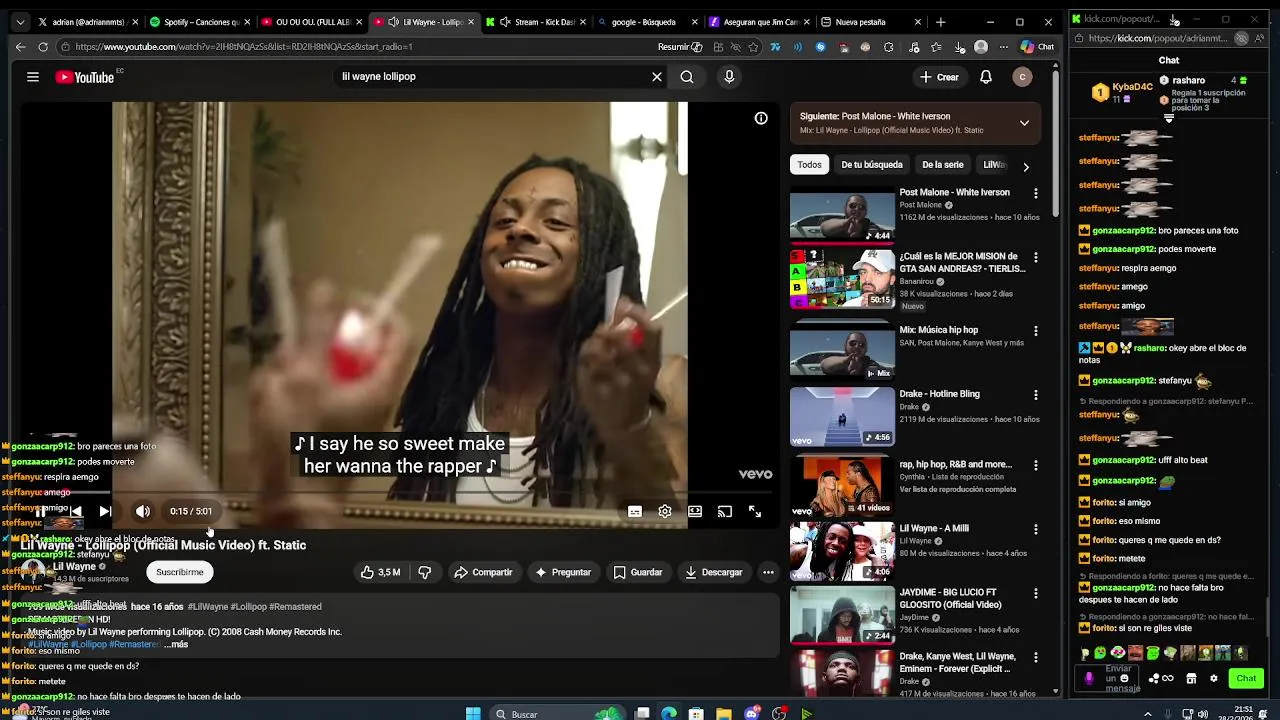1280x720 pixels.
Task: Skip to next video in player
Action: (105, 511)
